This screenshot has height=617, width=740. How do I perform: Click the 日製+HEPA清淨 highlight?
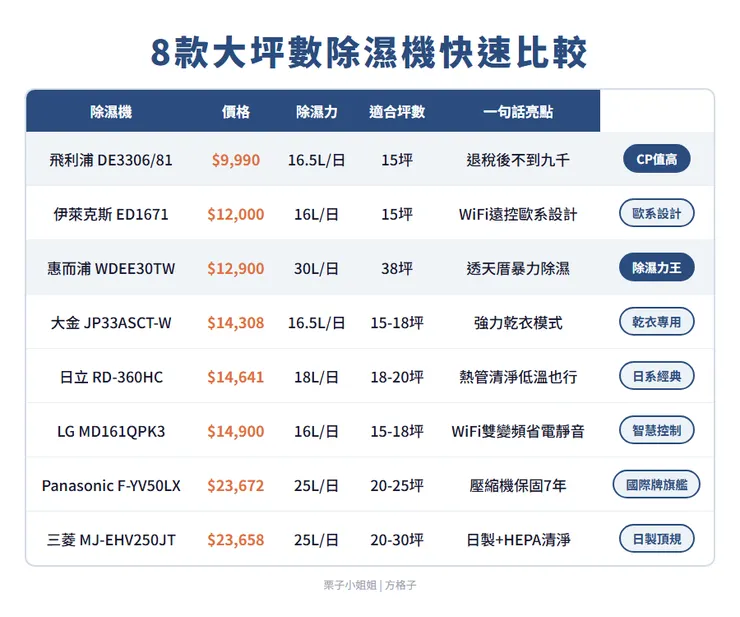click(518, 540)
